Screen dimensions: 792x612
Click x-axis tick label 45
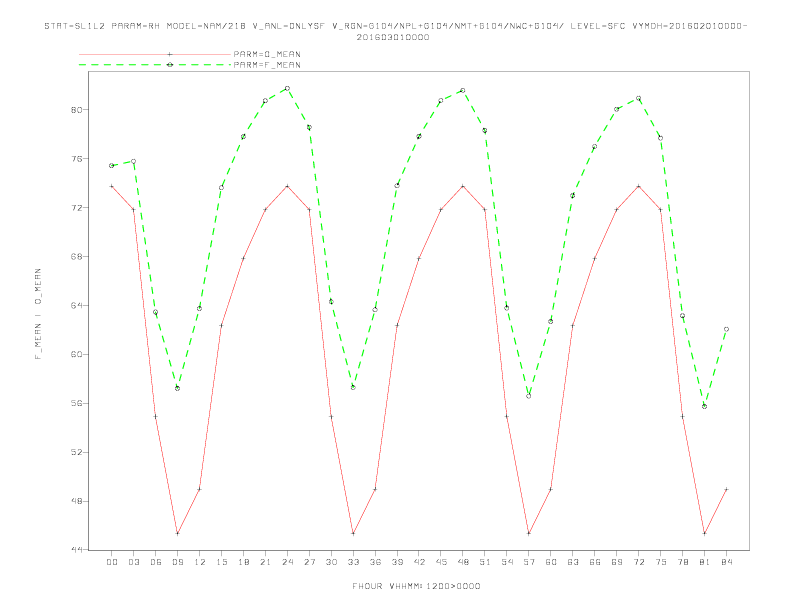tap(441, 562)
